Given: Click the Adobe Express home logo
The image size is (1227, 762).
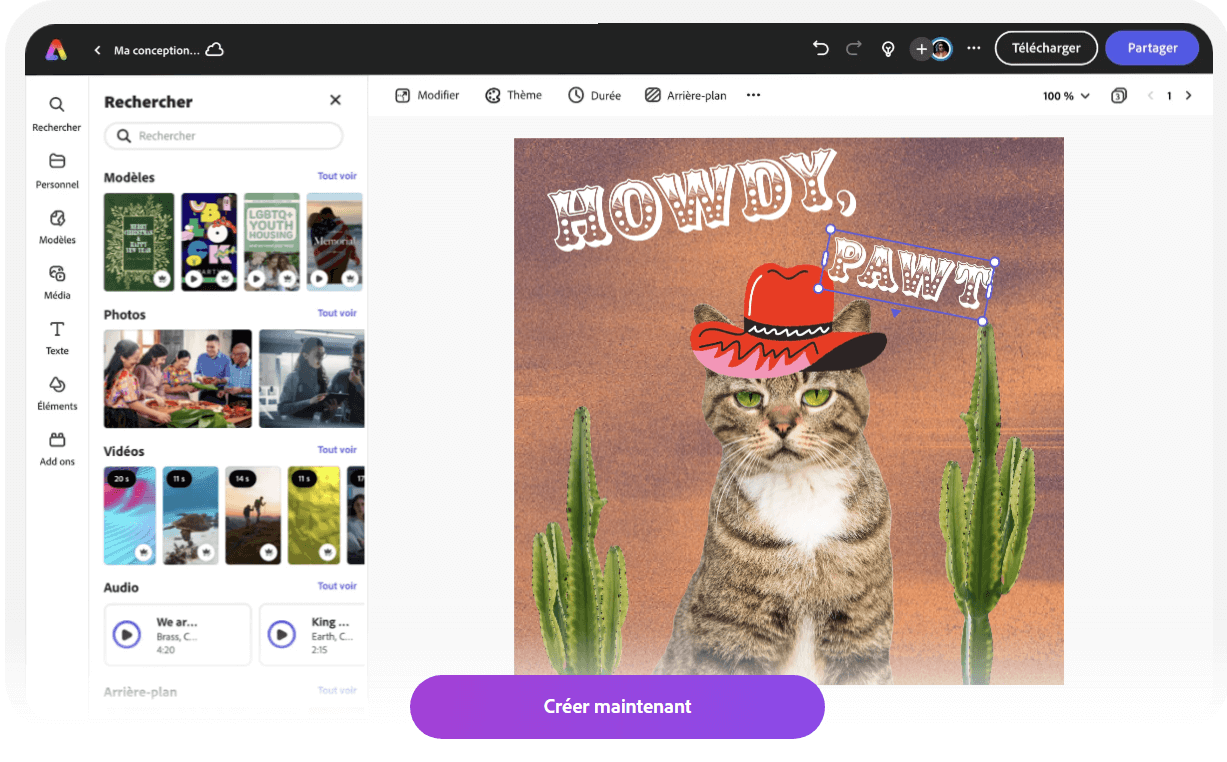Looking at the screenshot, I should (56, 49).
